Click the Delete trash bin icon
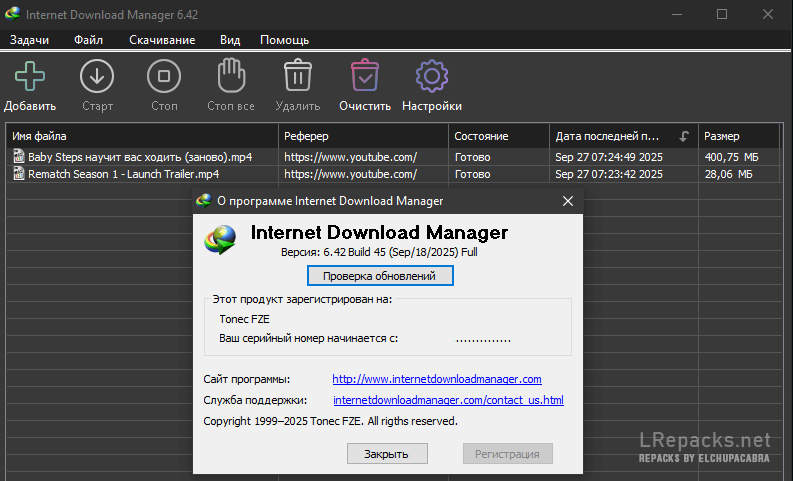Viewport: 793px width, 481px height. coord(298,76)
